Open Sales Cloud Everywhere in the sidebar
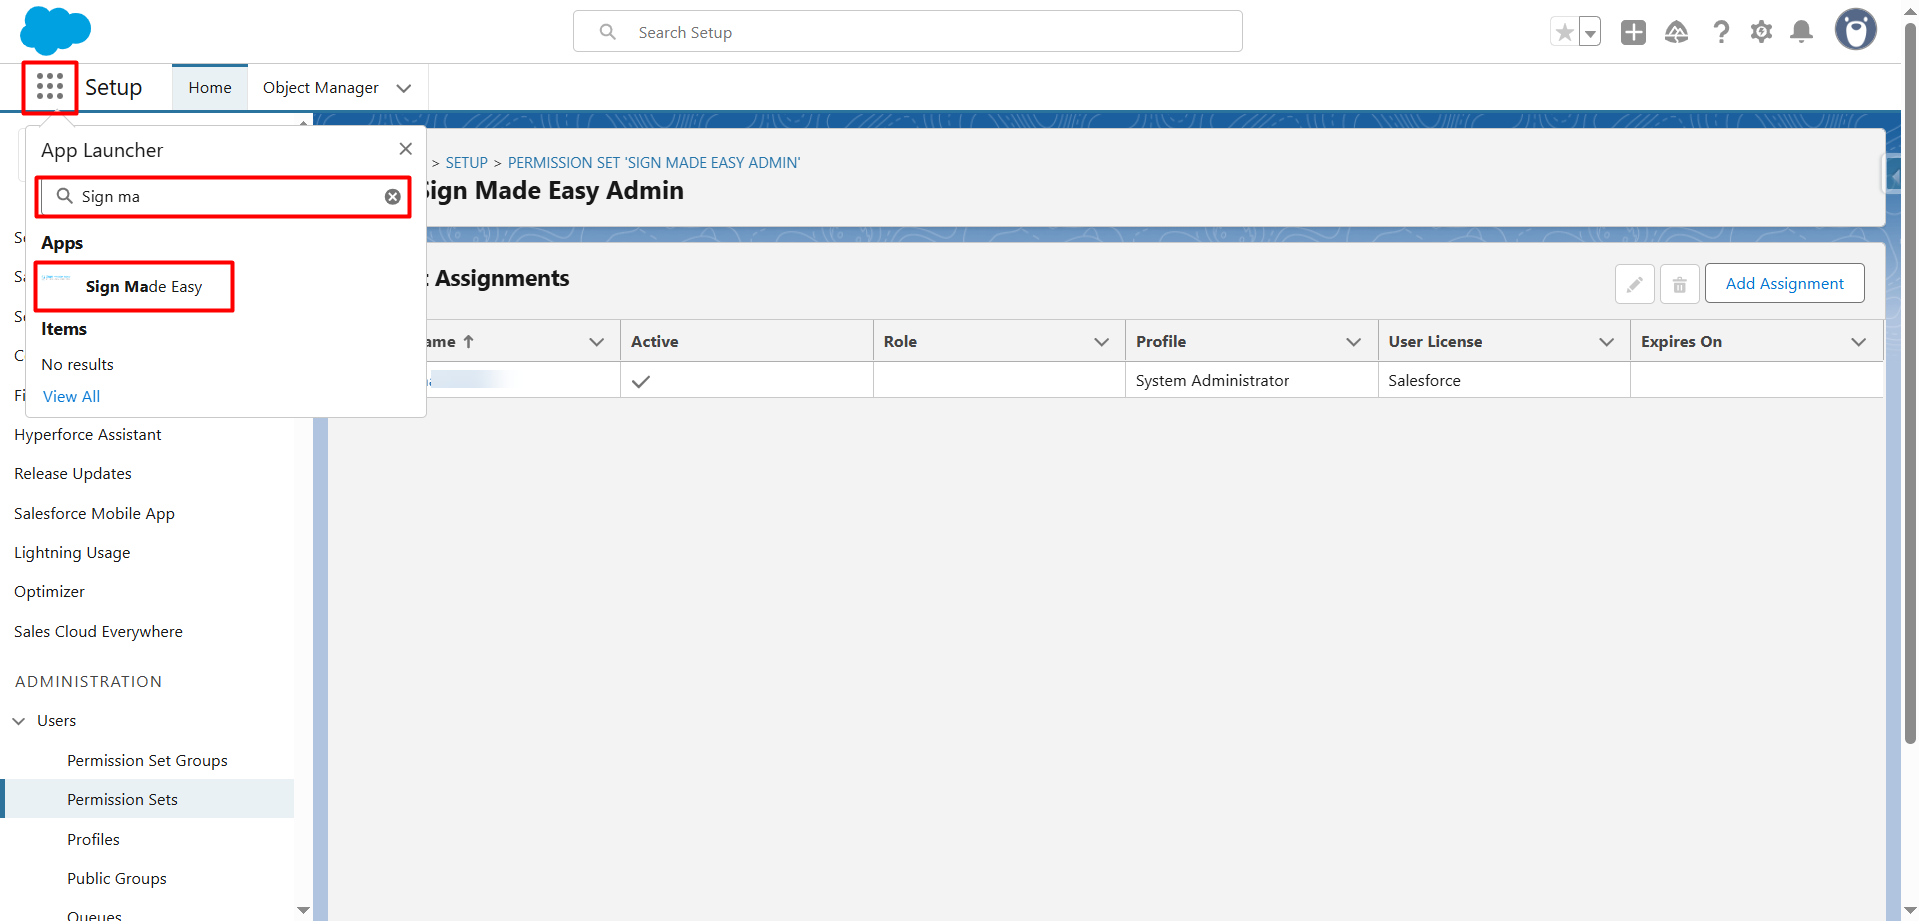The image size is (1919, 921). pos(98,632)
